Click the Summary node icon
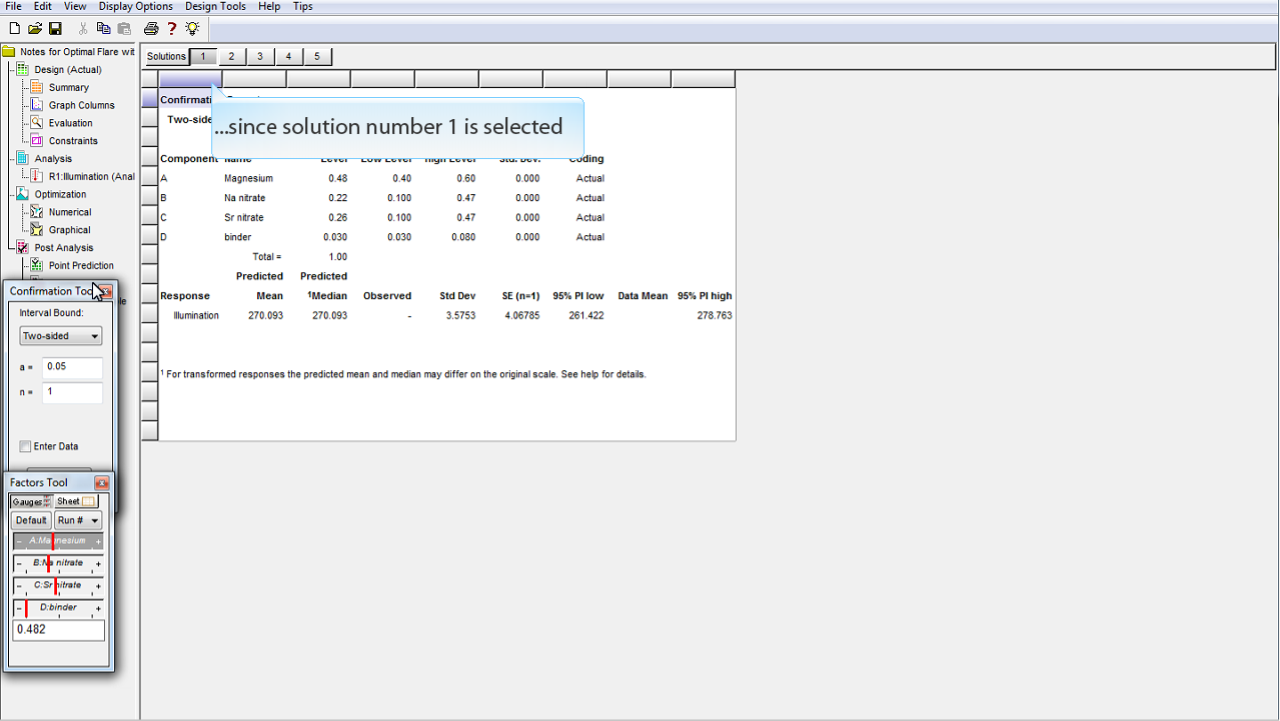The width and height of the screenshot is (1280, 721). point(37,87)
